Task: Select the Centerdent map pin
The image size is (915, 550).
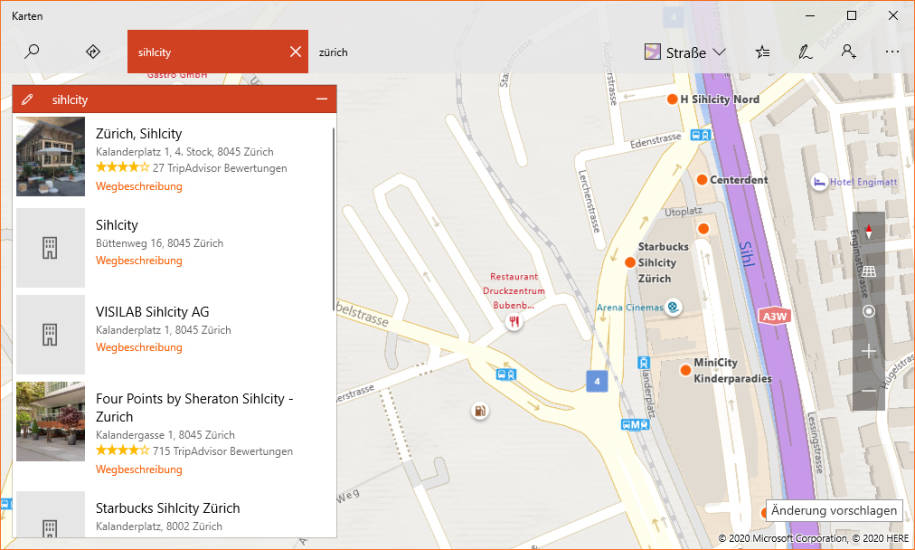Action: 702,180
